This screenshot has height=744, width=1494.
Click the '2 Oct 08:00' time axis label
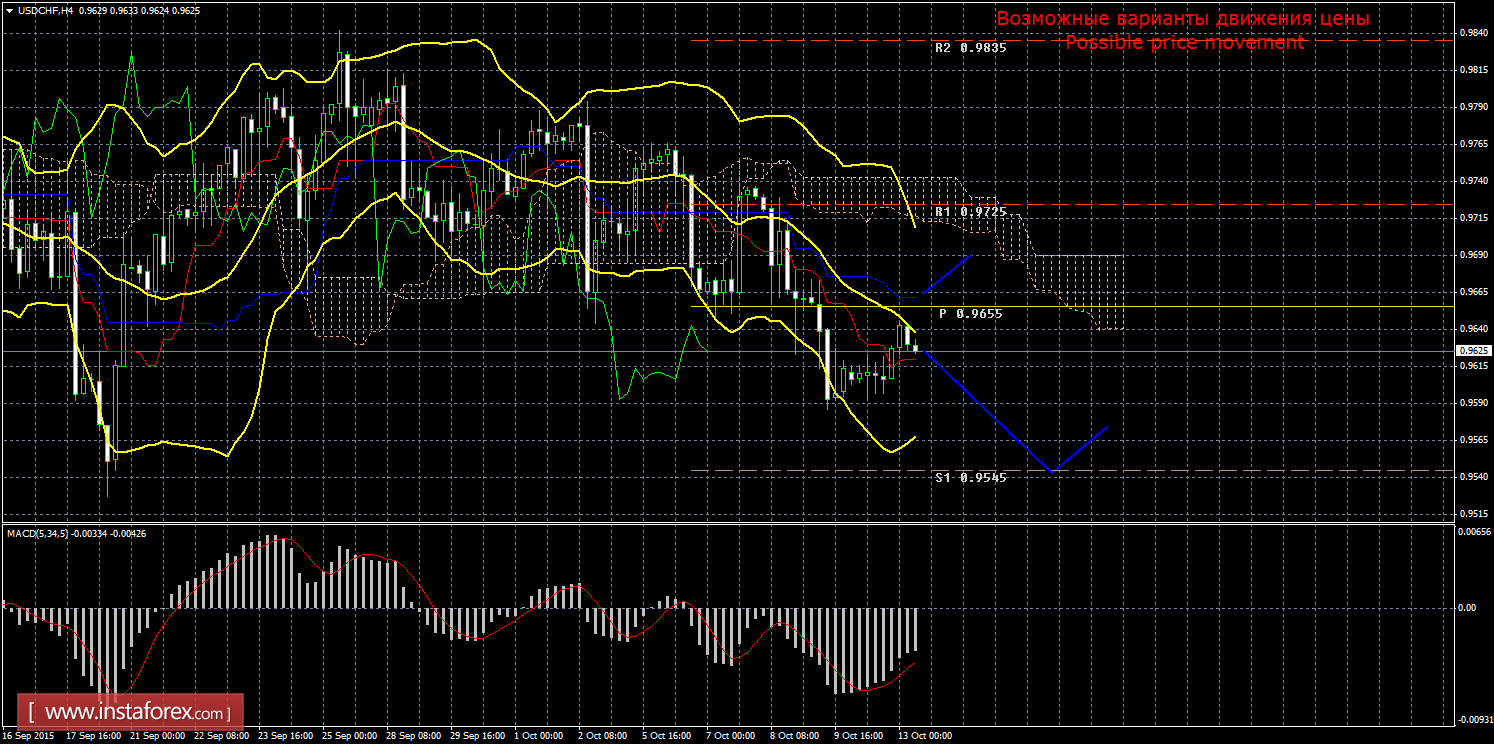tap(602, 736)
